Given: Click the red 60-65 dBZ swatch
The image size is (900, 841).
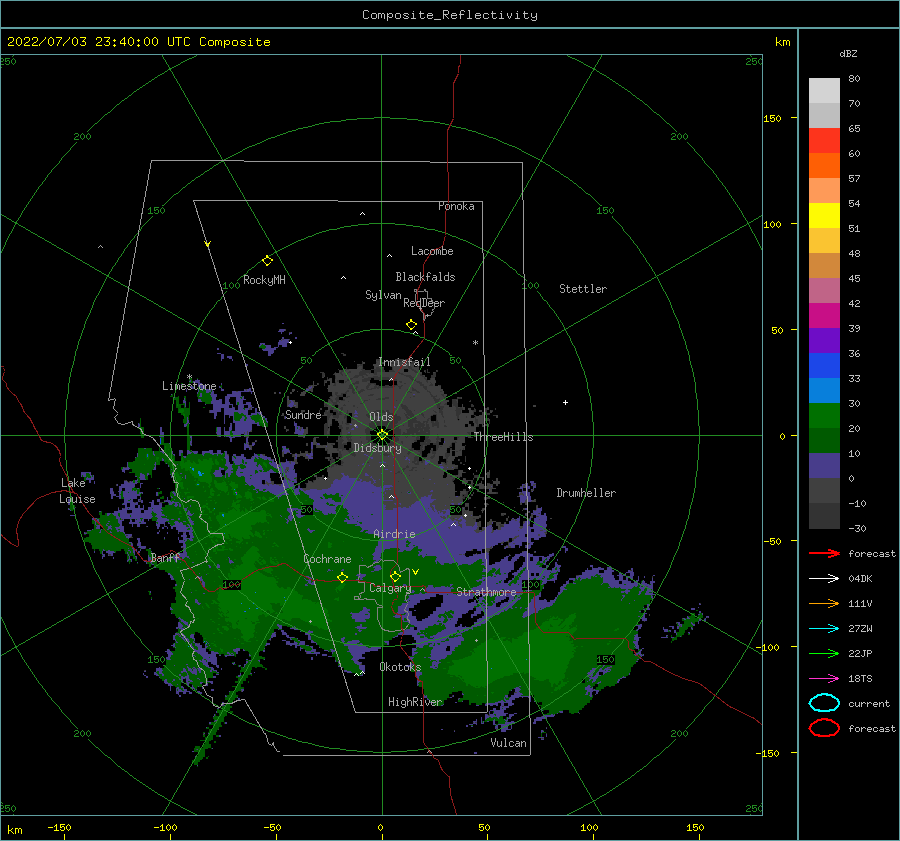Looking at the screenshot, I should [824, 141].
